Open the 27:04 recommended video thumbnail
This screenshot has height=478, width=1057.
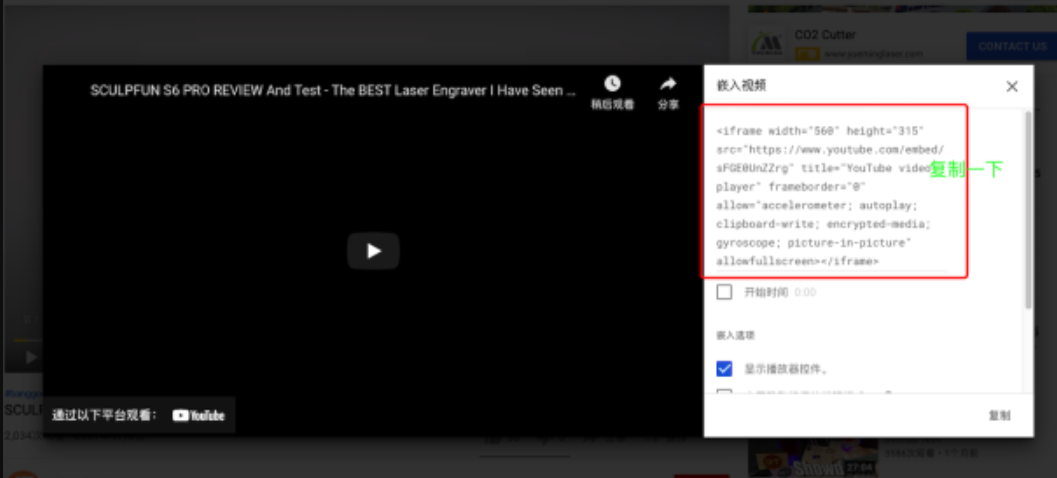tap(813, 458)
